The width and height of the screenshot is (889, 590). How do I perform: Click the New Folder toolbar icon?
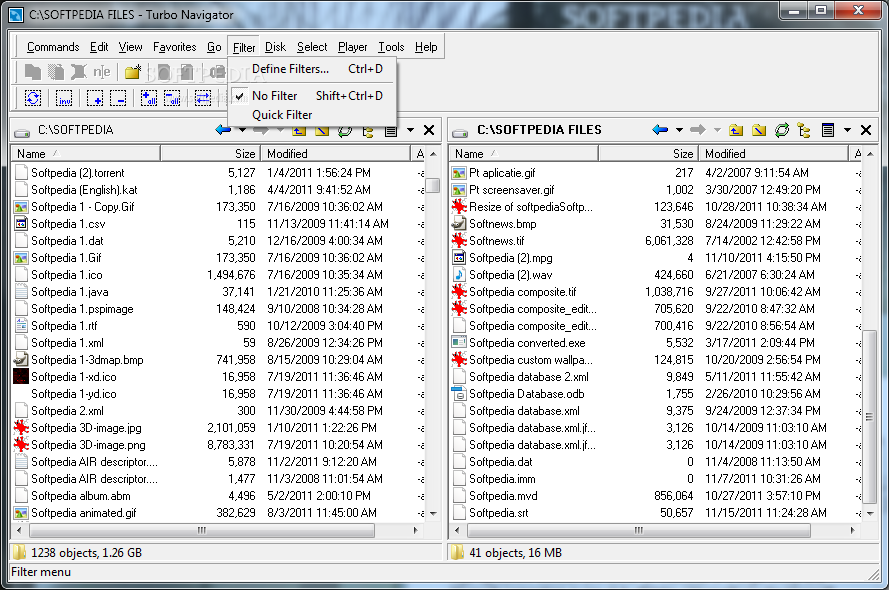(x=133, y=72)
